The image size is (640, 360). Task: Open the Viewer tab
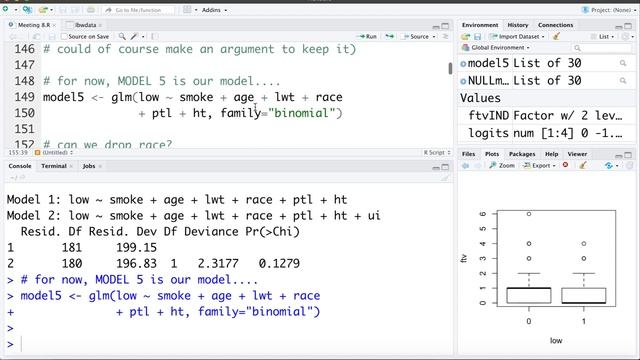tap(577, 154)
